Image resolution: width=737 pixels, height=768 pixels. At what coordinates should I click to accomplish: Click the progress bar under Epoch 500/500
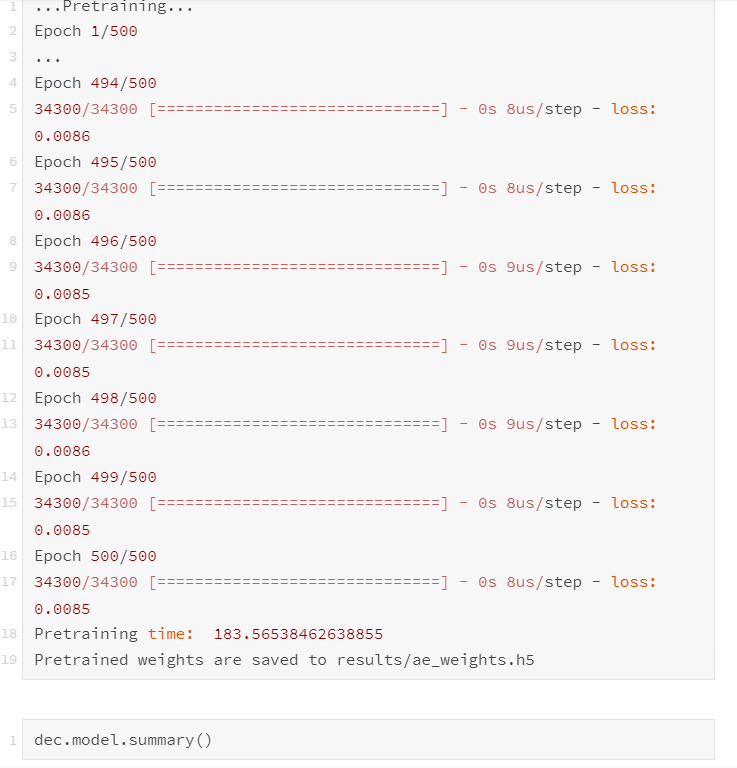coord(298,582)
